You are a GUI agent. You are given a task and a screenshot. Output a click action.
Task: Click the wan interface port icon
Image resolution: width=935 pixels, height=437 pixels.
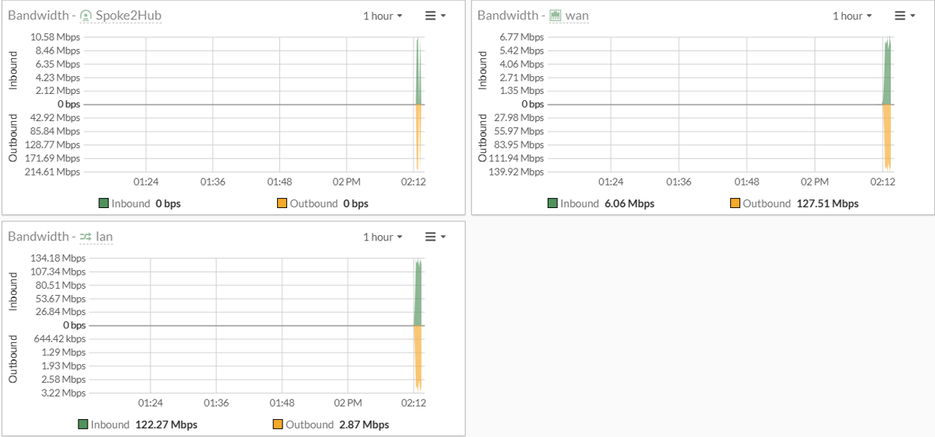tap(555, 16)
